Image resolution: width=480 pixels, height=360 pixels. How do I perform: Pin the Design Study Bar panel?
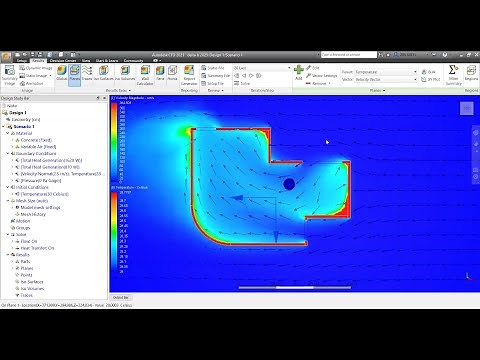coord(98,98)
